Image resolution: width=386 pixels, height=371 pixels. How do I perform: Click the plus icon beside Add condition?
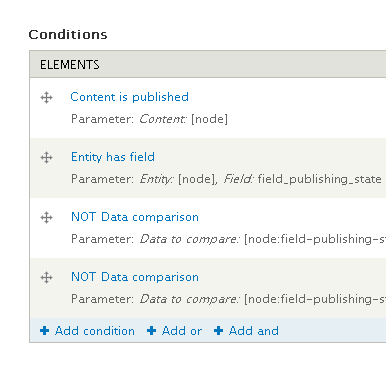[x=44, y=331]
